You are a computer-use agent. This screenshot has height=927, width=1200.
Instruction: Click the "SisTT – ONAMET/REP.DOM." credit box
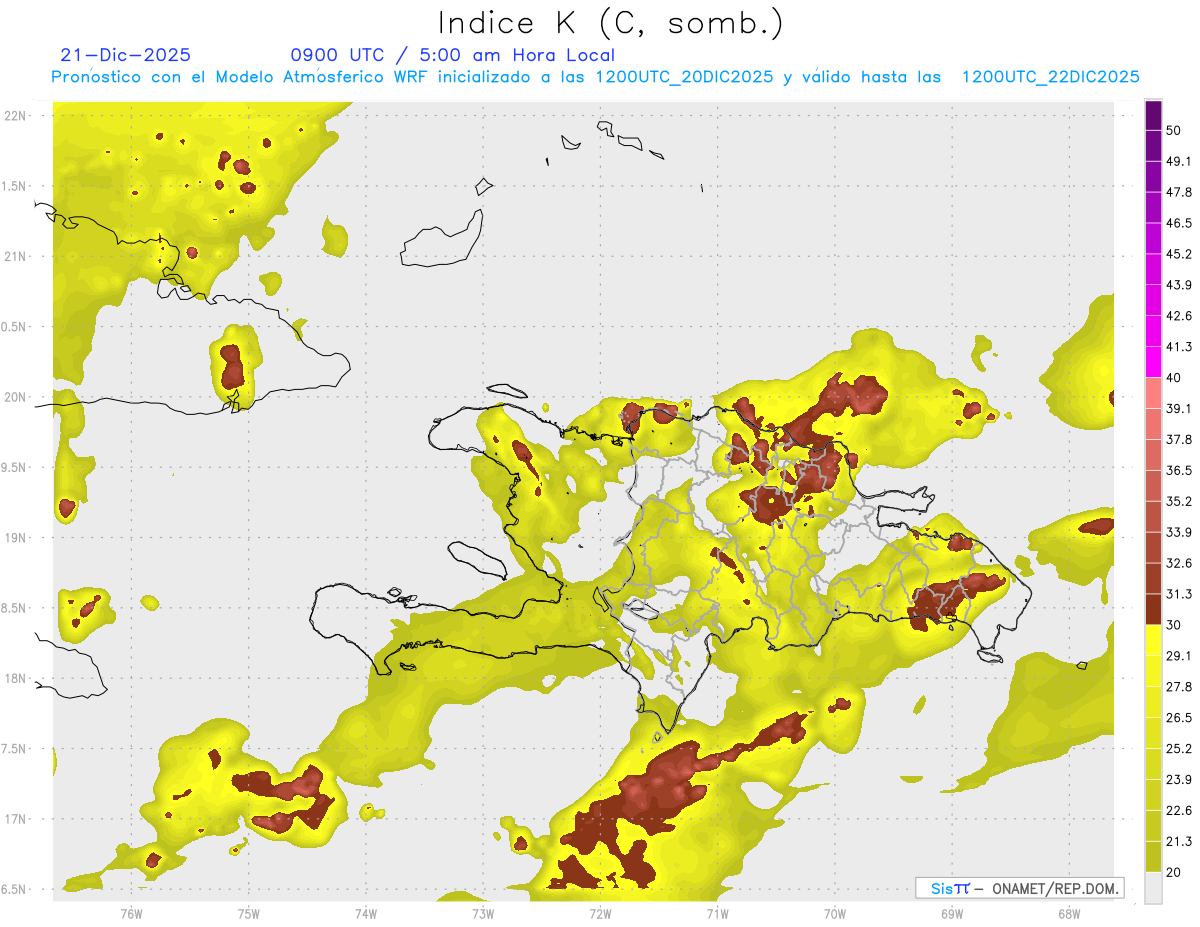[1019, 888]
